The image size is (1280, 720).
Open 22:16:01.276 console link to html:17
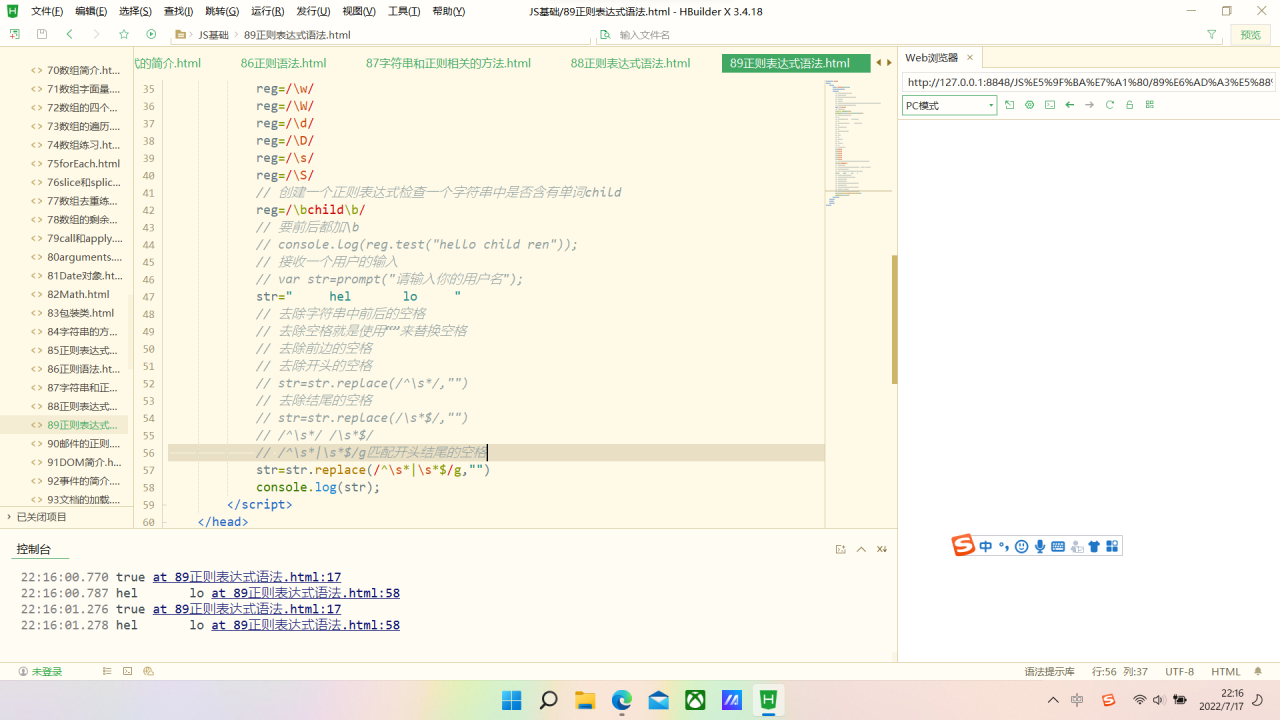coord(246,609)
